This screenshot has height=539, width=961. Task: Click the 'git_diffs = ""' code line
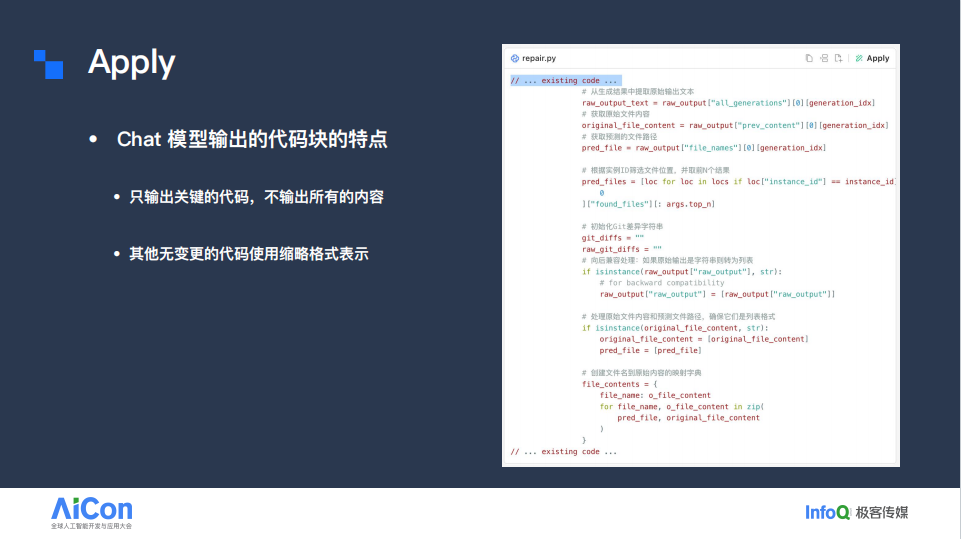[x=612, y=238]
